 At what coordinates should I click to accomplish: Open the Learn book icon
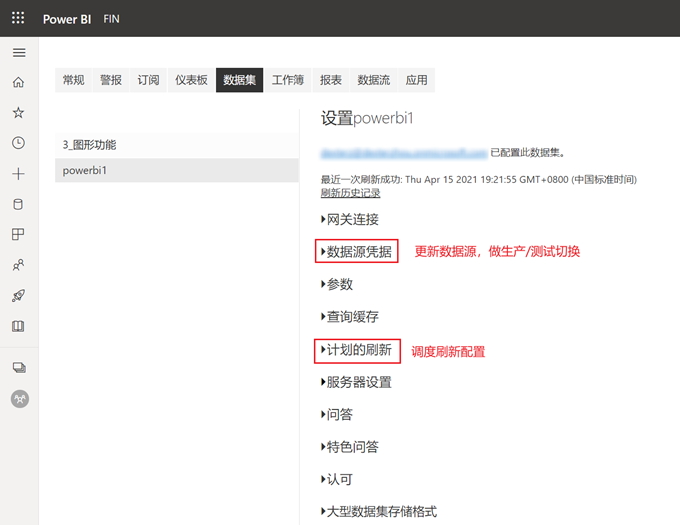18,326
